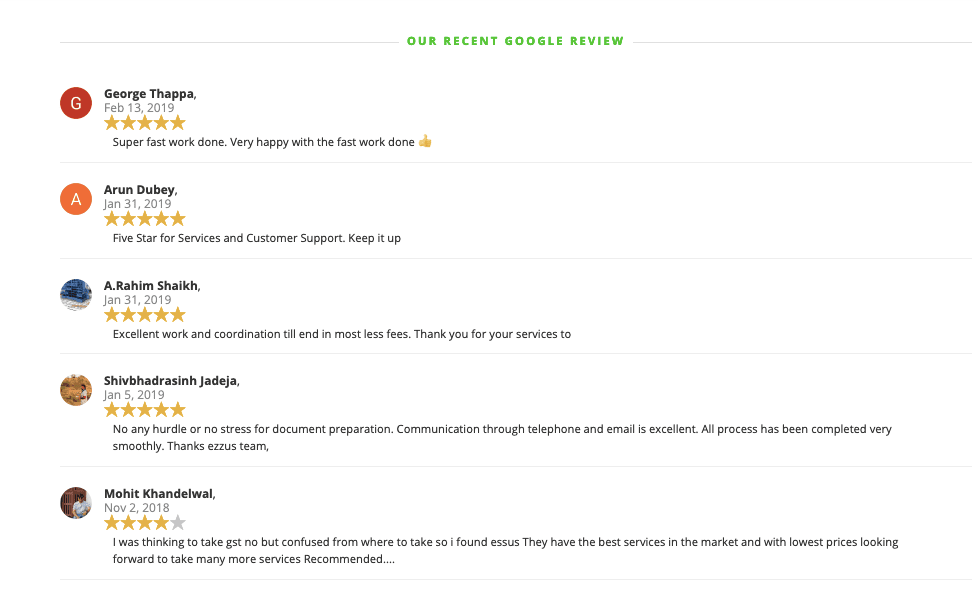Click the thumbs-up emoji in George's review
Image resolution: width=978 pixels, height=590 pixels.
(x=425, y=142)
